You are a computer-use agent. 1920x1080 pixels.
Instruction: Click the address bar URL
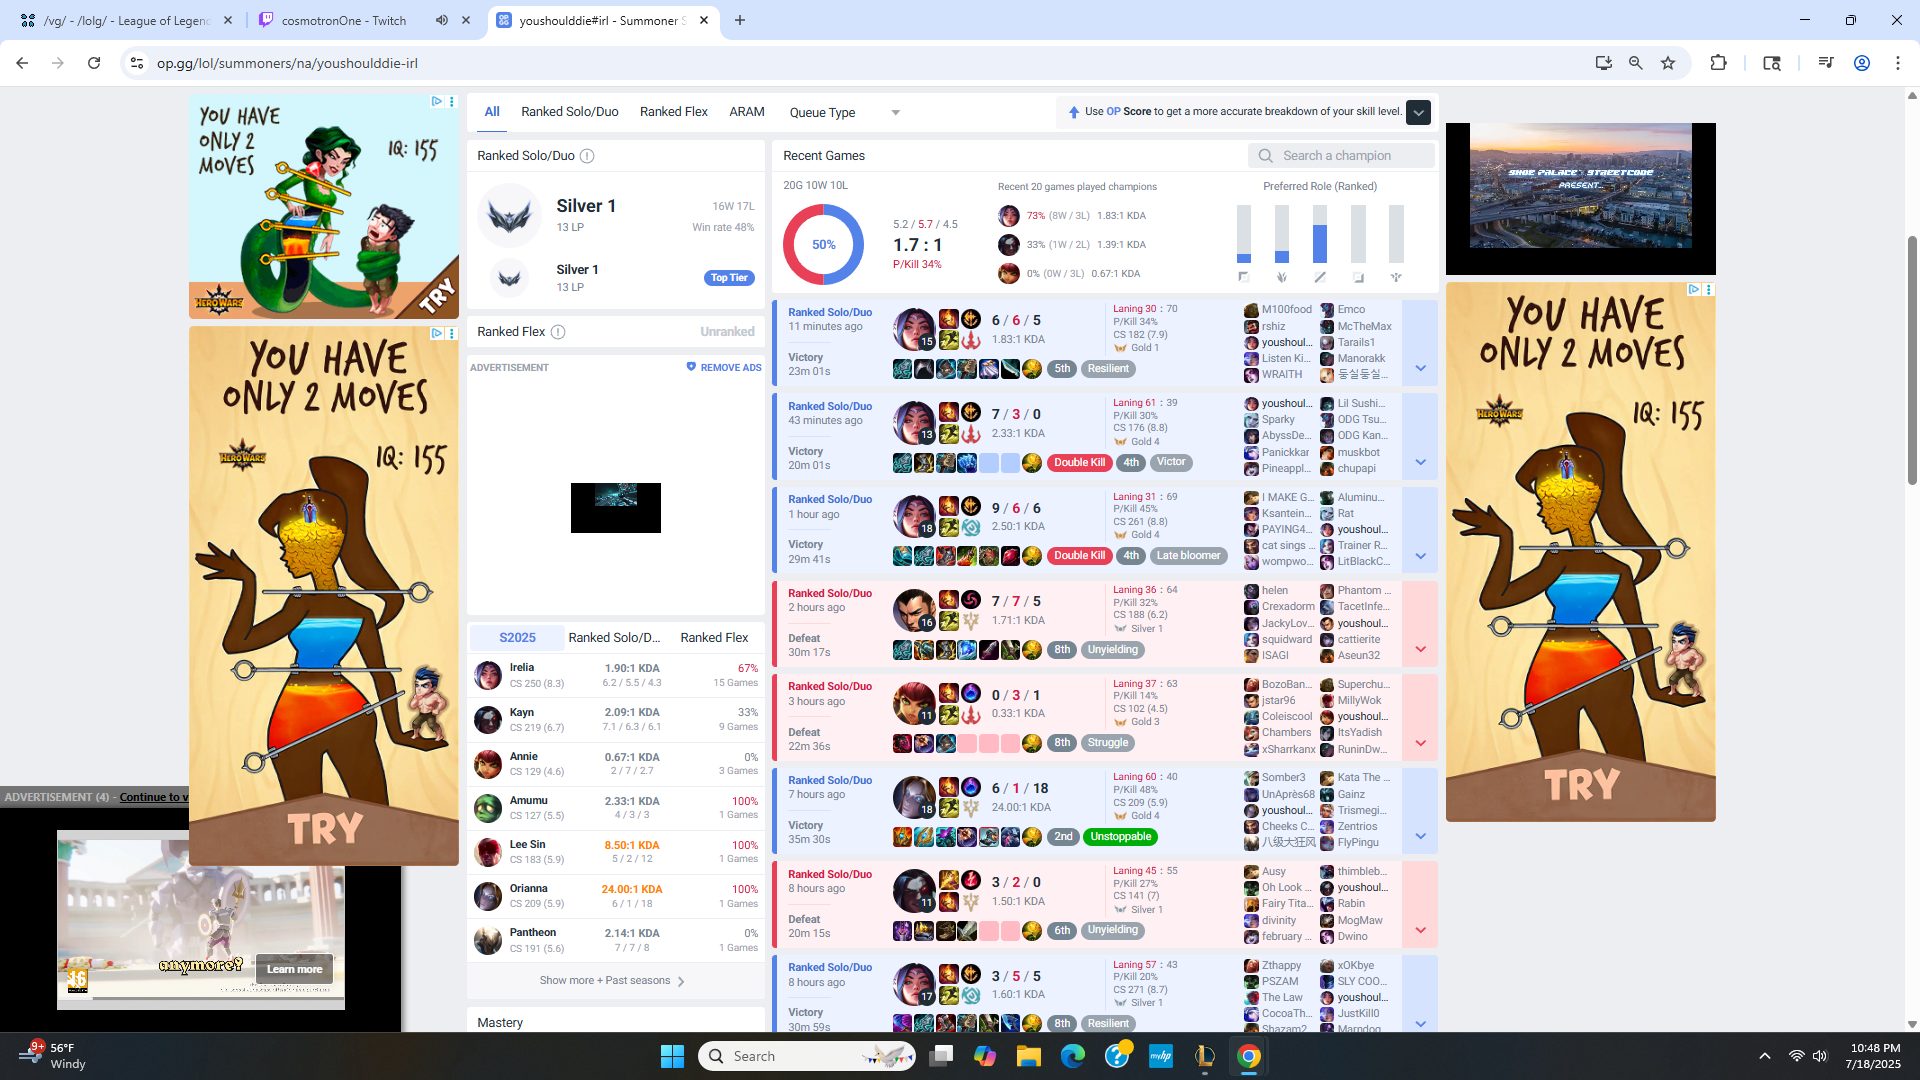point(287,63)
